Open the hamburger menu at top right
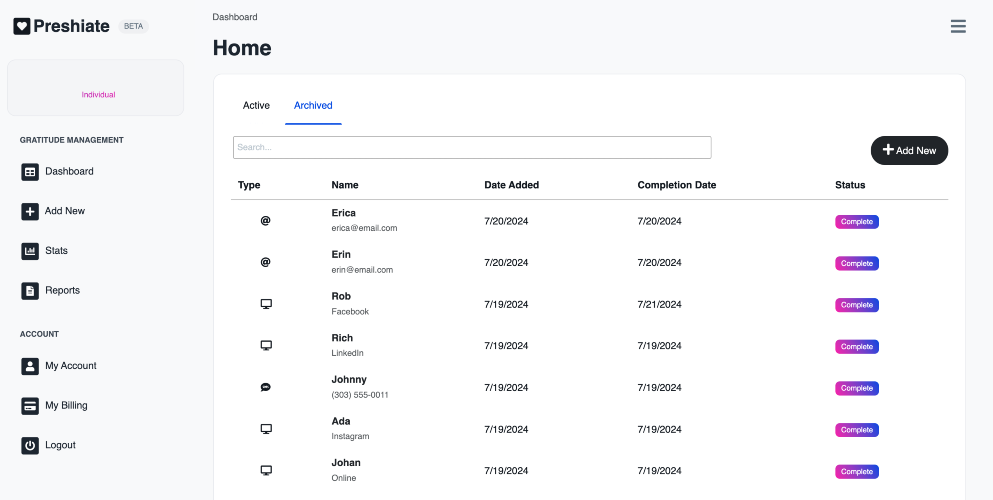Screen dimensions: 993x500 (958, 26)
